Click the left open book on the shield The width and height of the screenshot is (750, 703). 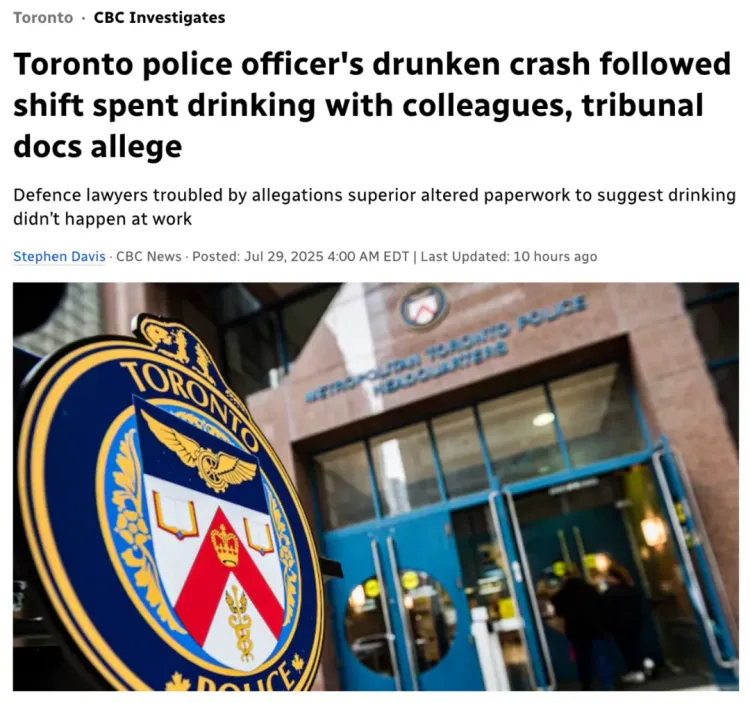point(176,514)
